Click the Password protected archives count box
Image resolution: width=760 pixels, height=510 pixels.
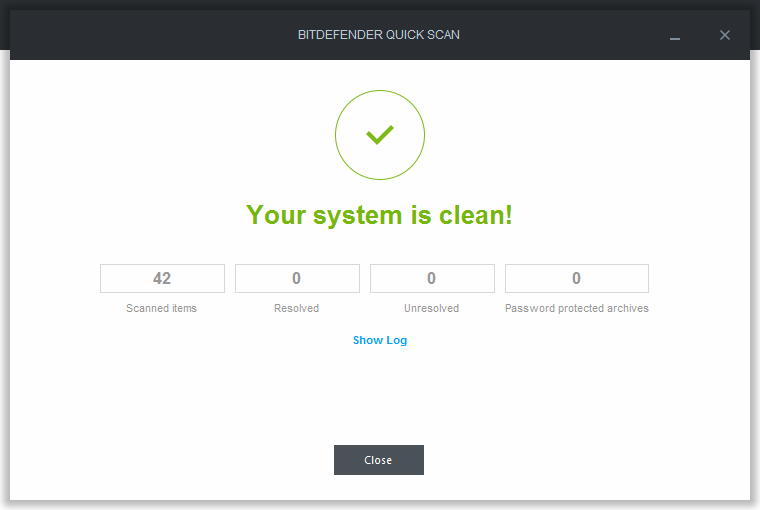click(577, 278)
